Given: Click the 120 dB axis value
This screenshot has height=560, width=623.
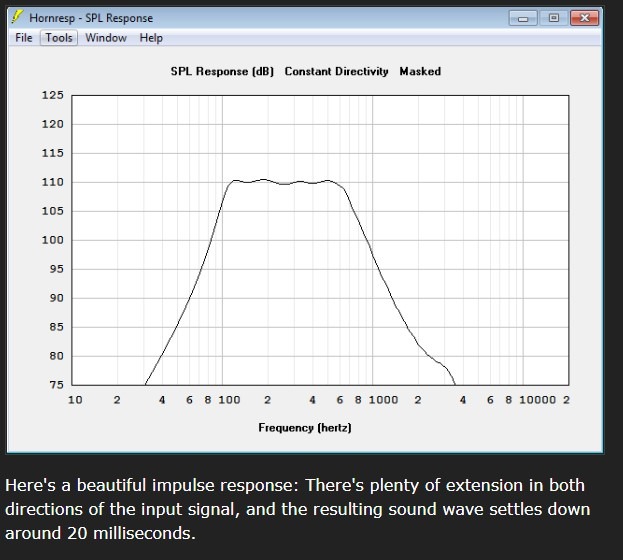Looking at the screenshot, I should [52, 124].
